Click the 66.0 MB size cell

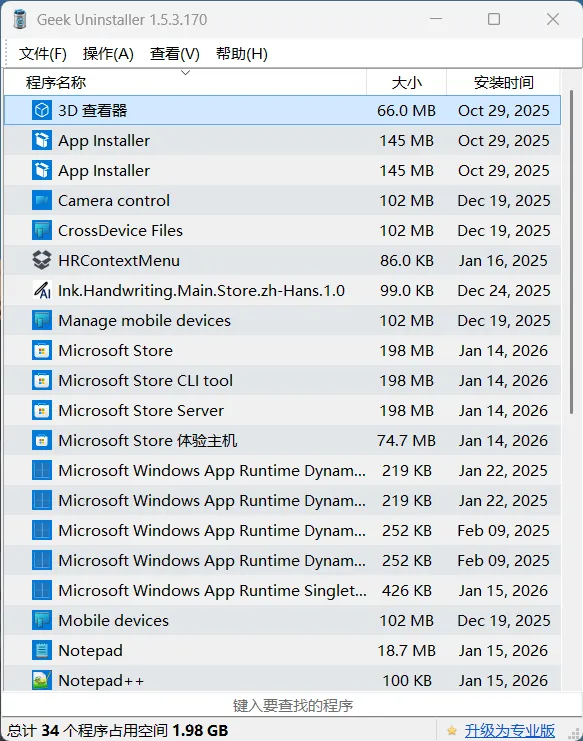(406, 111)
